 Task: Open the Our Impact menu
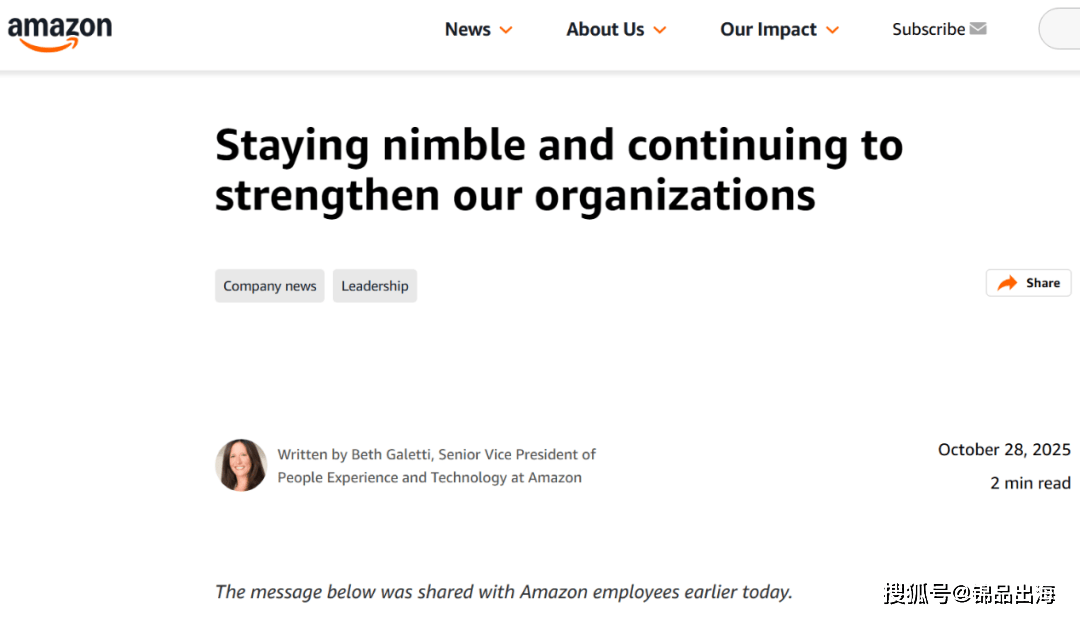pyautogui.click(x=768, y=30)
